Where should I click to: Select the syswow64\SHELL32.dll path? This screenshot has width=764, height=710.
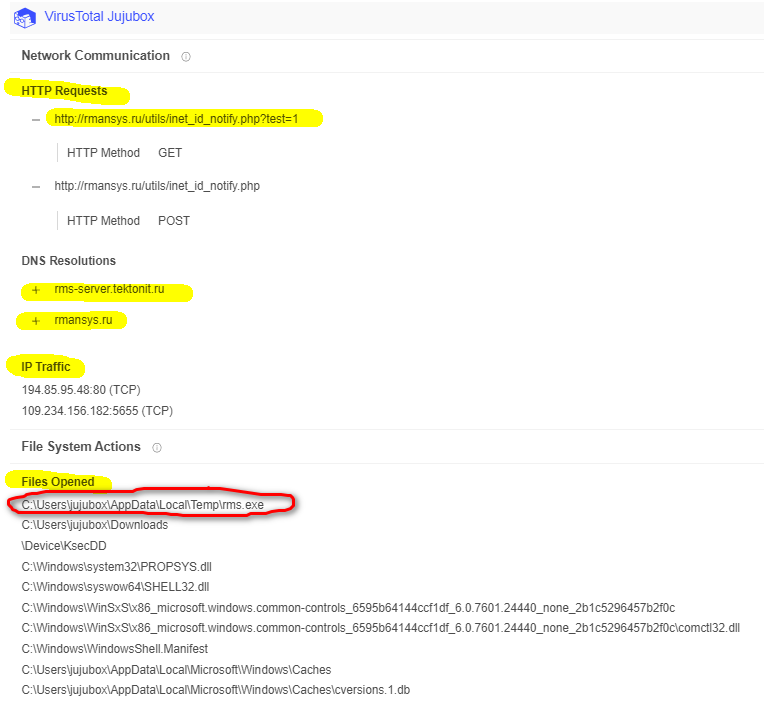(115, 587)
